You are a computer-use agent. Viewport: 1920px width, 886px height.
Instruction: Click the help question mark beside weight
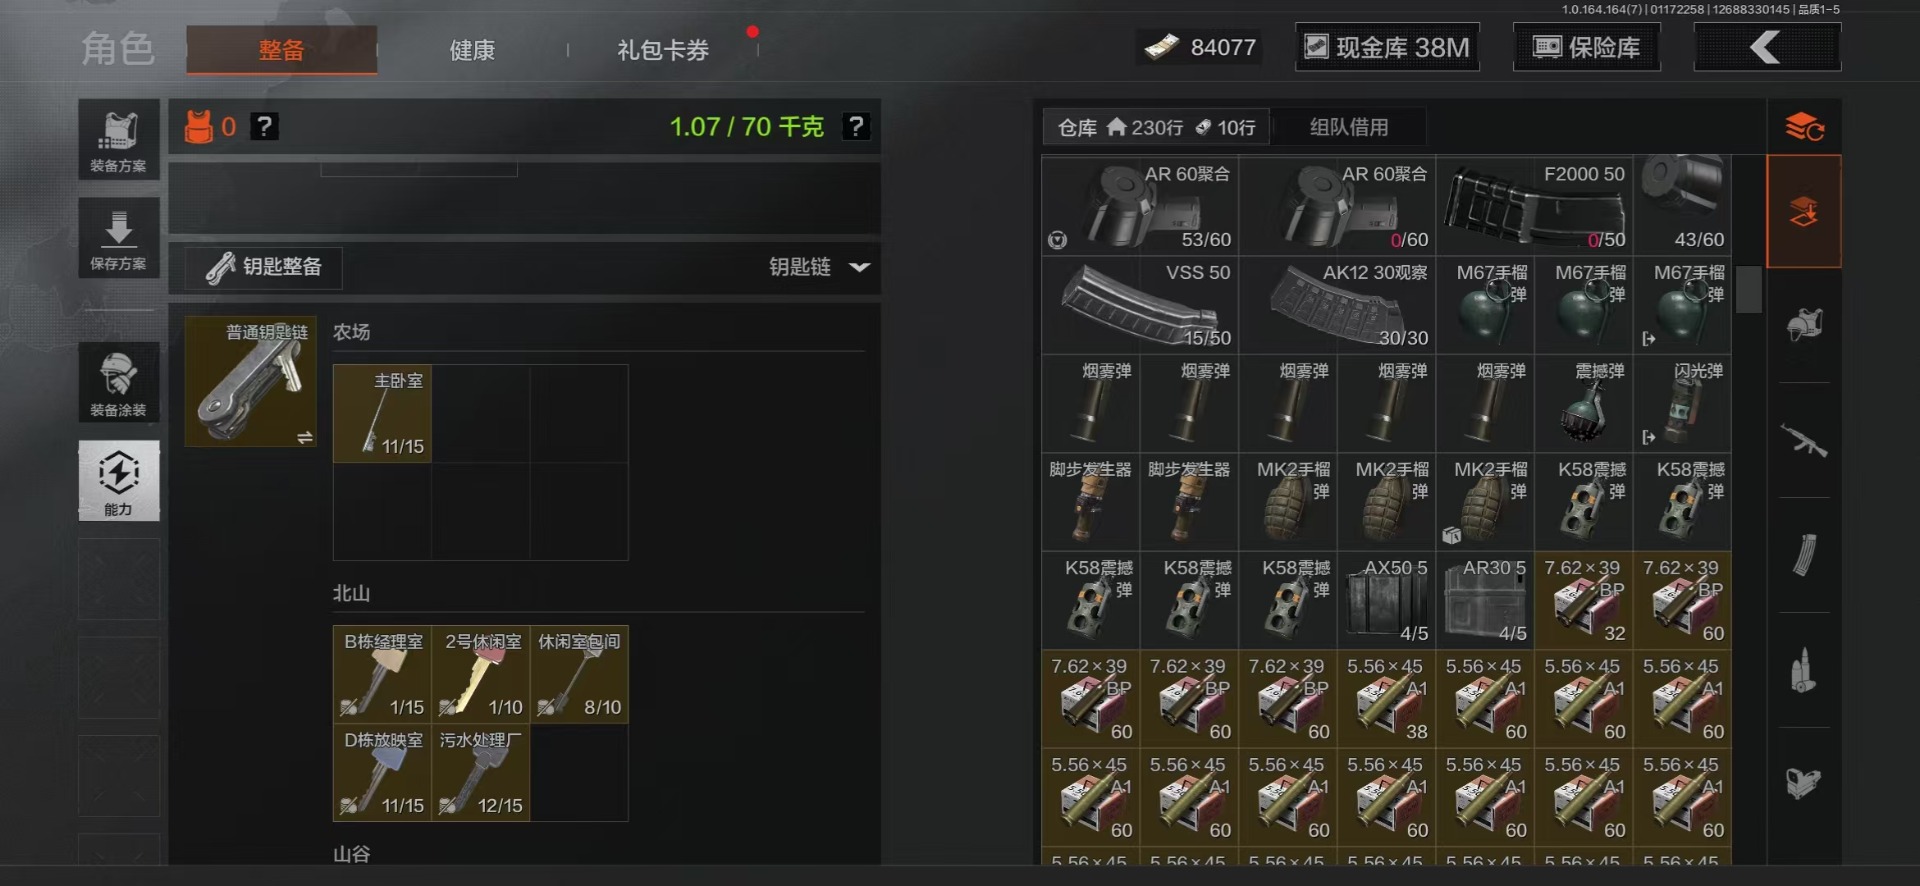click(x=856, y=127)
